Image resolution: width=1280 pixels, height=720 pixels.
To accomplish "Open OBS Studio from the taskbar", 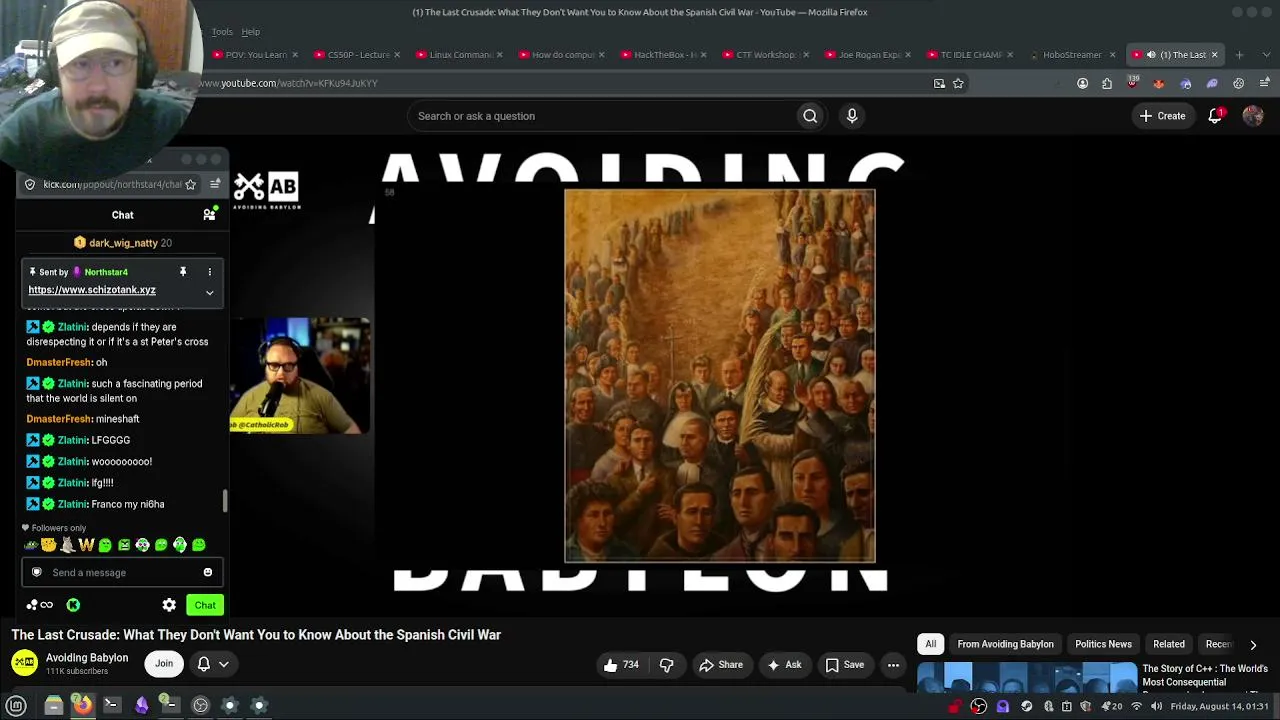I will tap(200, 705).
